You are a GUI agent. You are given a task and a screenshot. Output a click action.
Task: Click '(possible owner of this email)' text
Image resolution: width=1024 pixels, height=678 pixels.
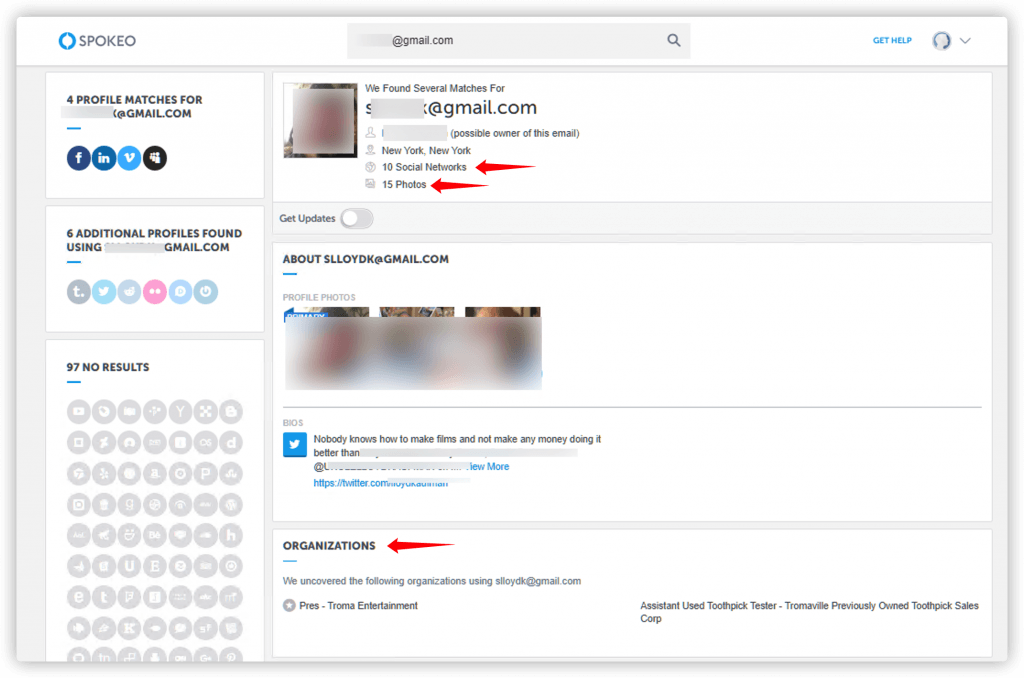coord(515,133)
